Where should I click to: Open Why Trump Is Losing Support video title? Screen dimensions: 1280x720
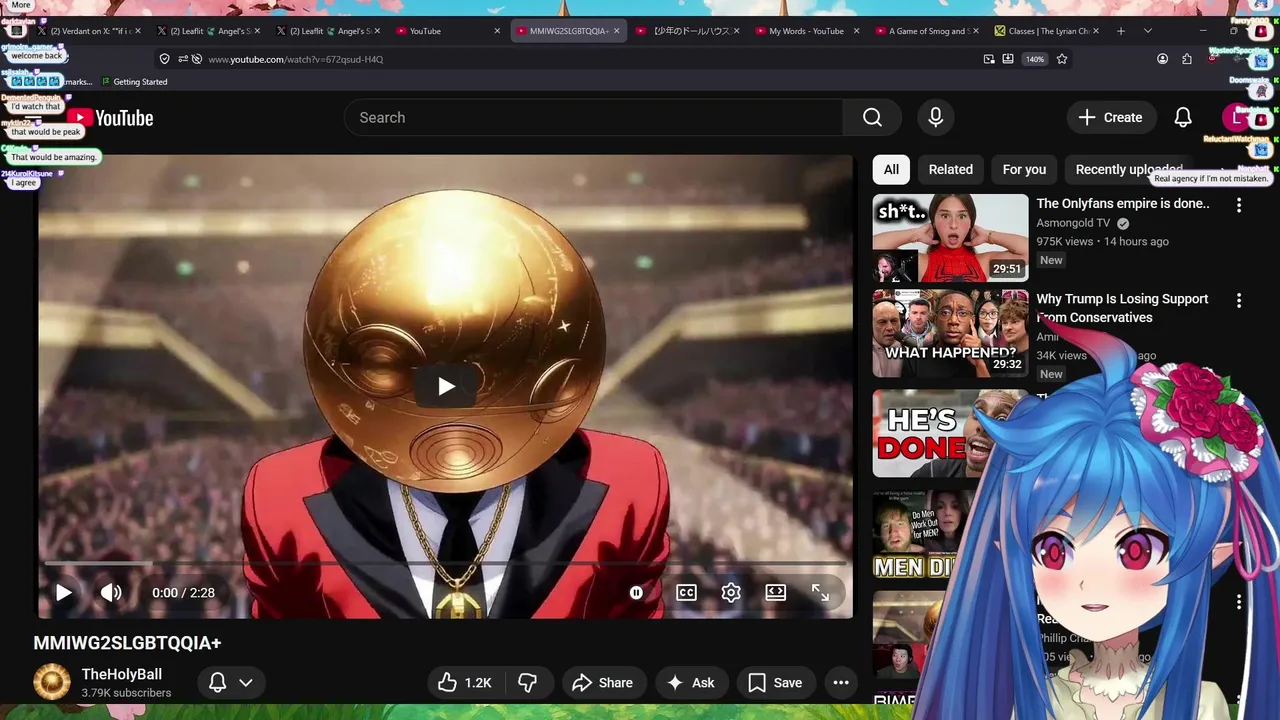pos(1122,308)
